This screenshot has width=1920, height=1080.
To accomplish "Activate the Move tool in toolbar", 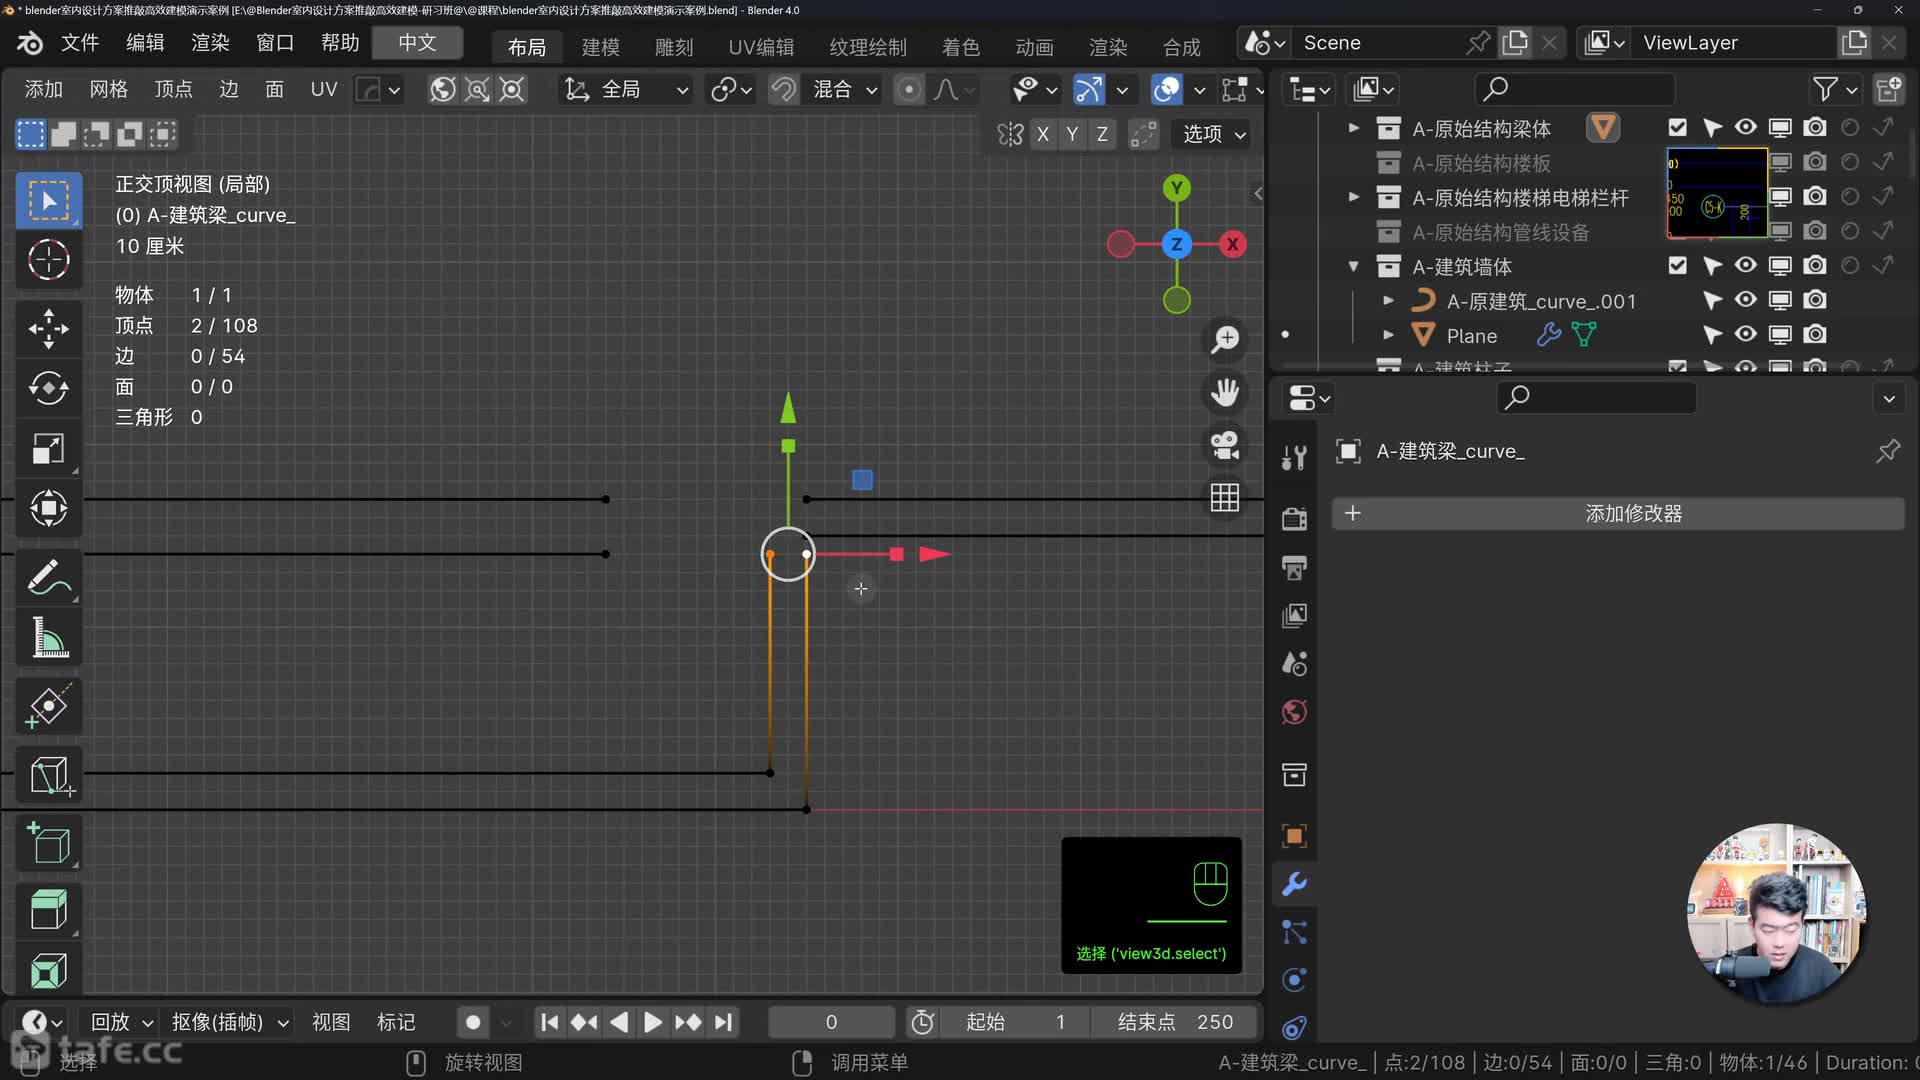I will (48, 328).
